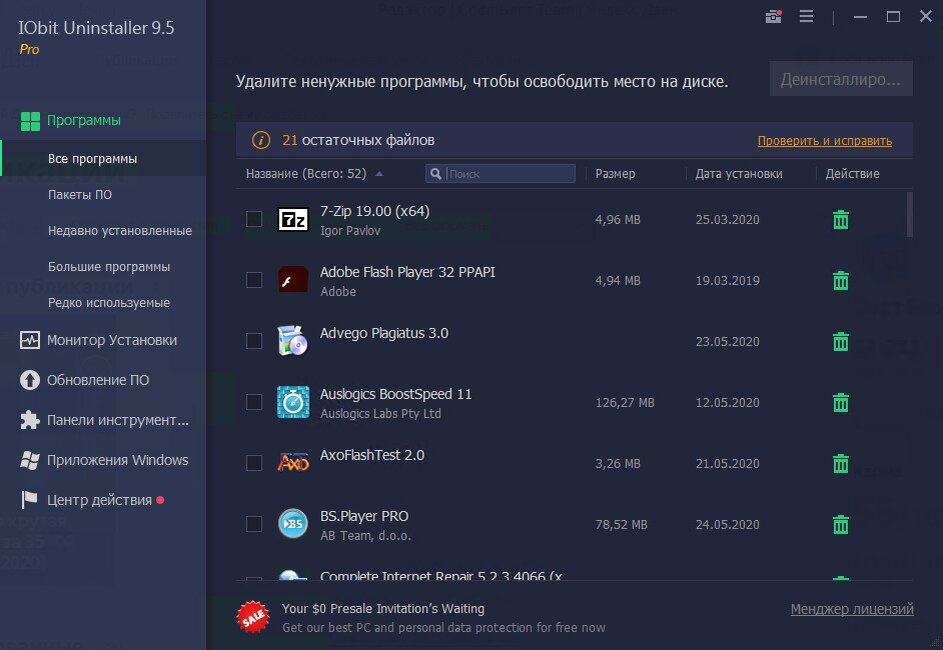This screenshot has width=943, height=650.
Task: Click the 7-Zip application icon
Action: (x=293, y=219)
